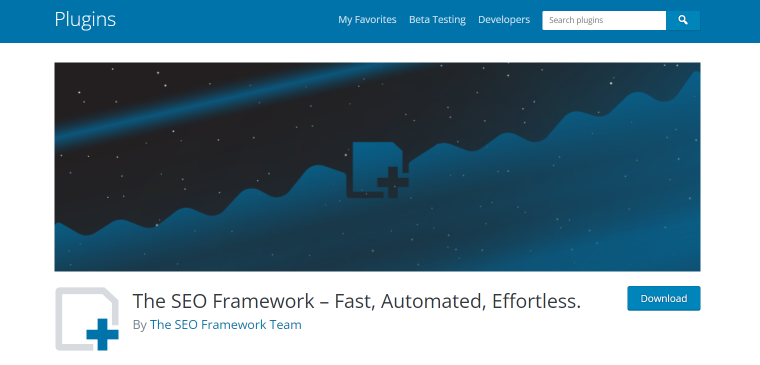
Task: Open My Favorites in header
Action: 367,20
